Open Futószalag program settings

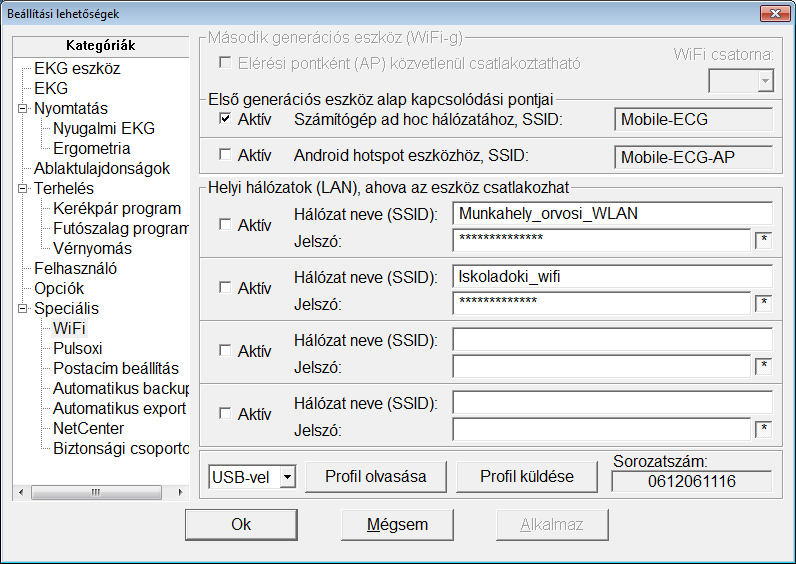tap(120, 228)
